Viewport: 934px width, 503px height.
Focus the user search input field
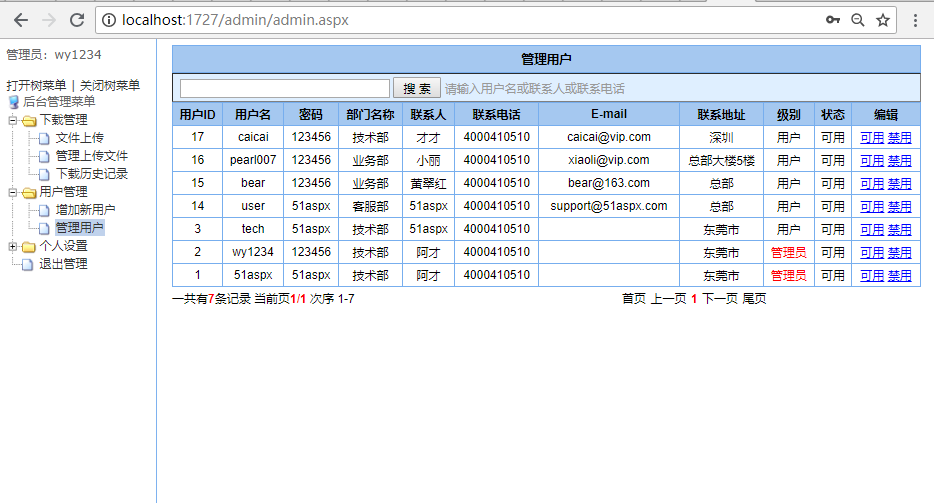[285, 88]
